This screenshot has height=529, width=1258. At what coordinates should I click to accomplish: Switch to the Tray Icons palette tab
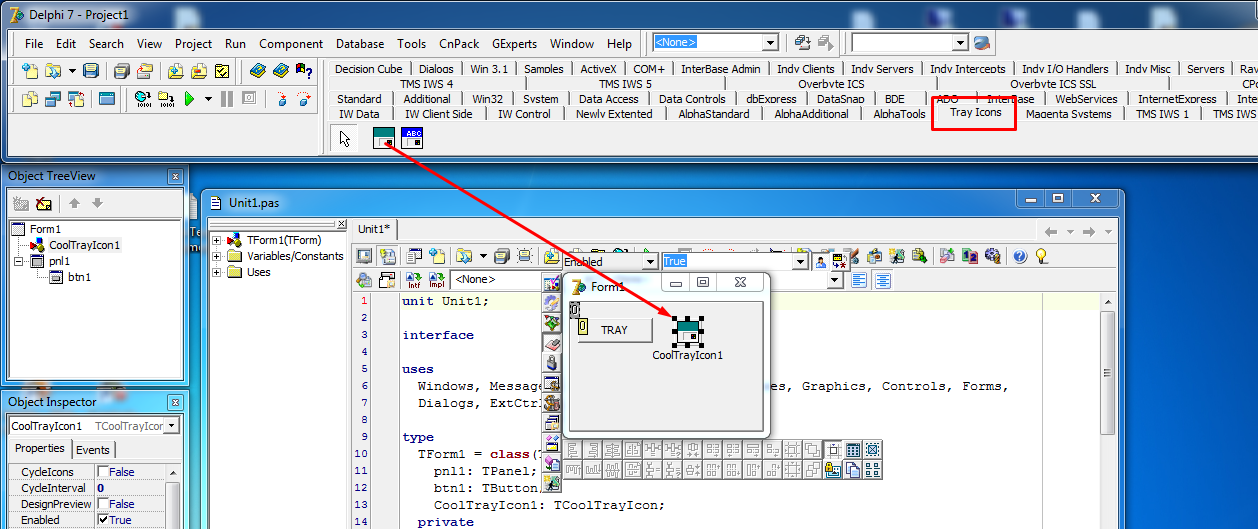975,112
